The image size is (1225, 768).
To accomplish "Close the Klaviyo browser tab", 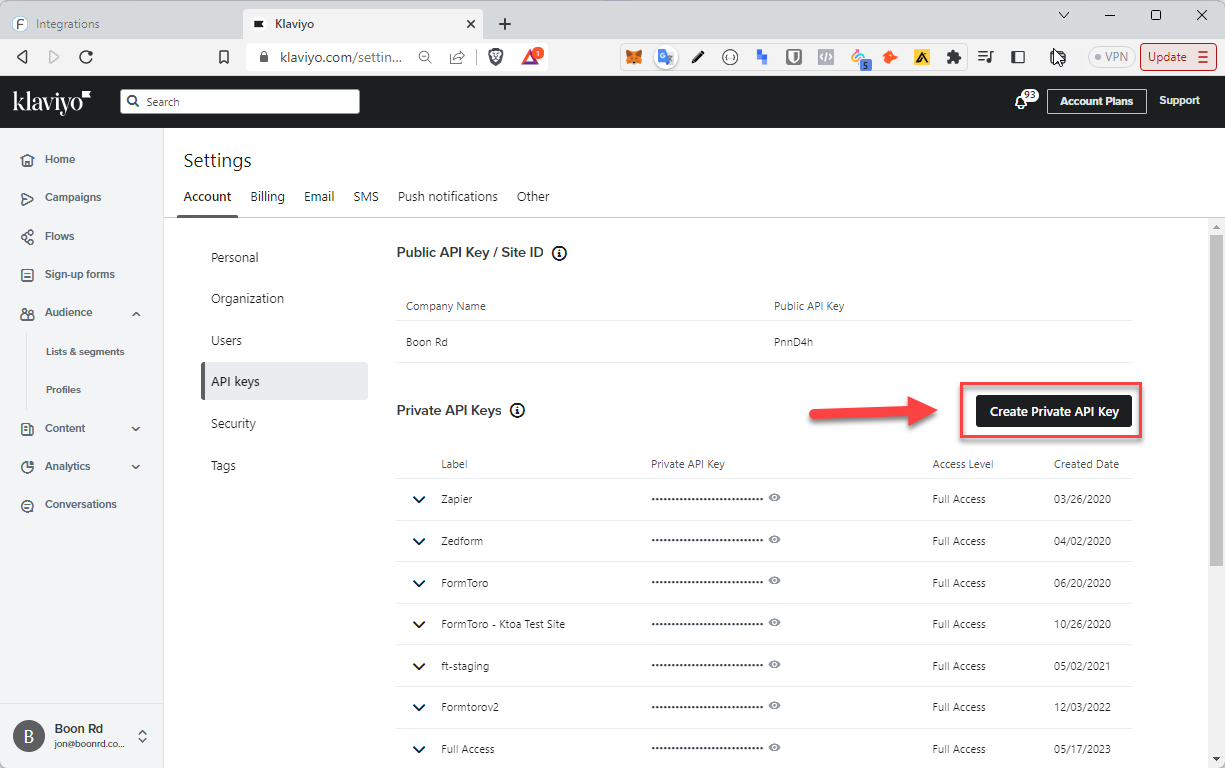I will (x=471, y=23).
